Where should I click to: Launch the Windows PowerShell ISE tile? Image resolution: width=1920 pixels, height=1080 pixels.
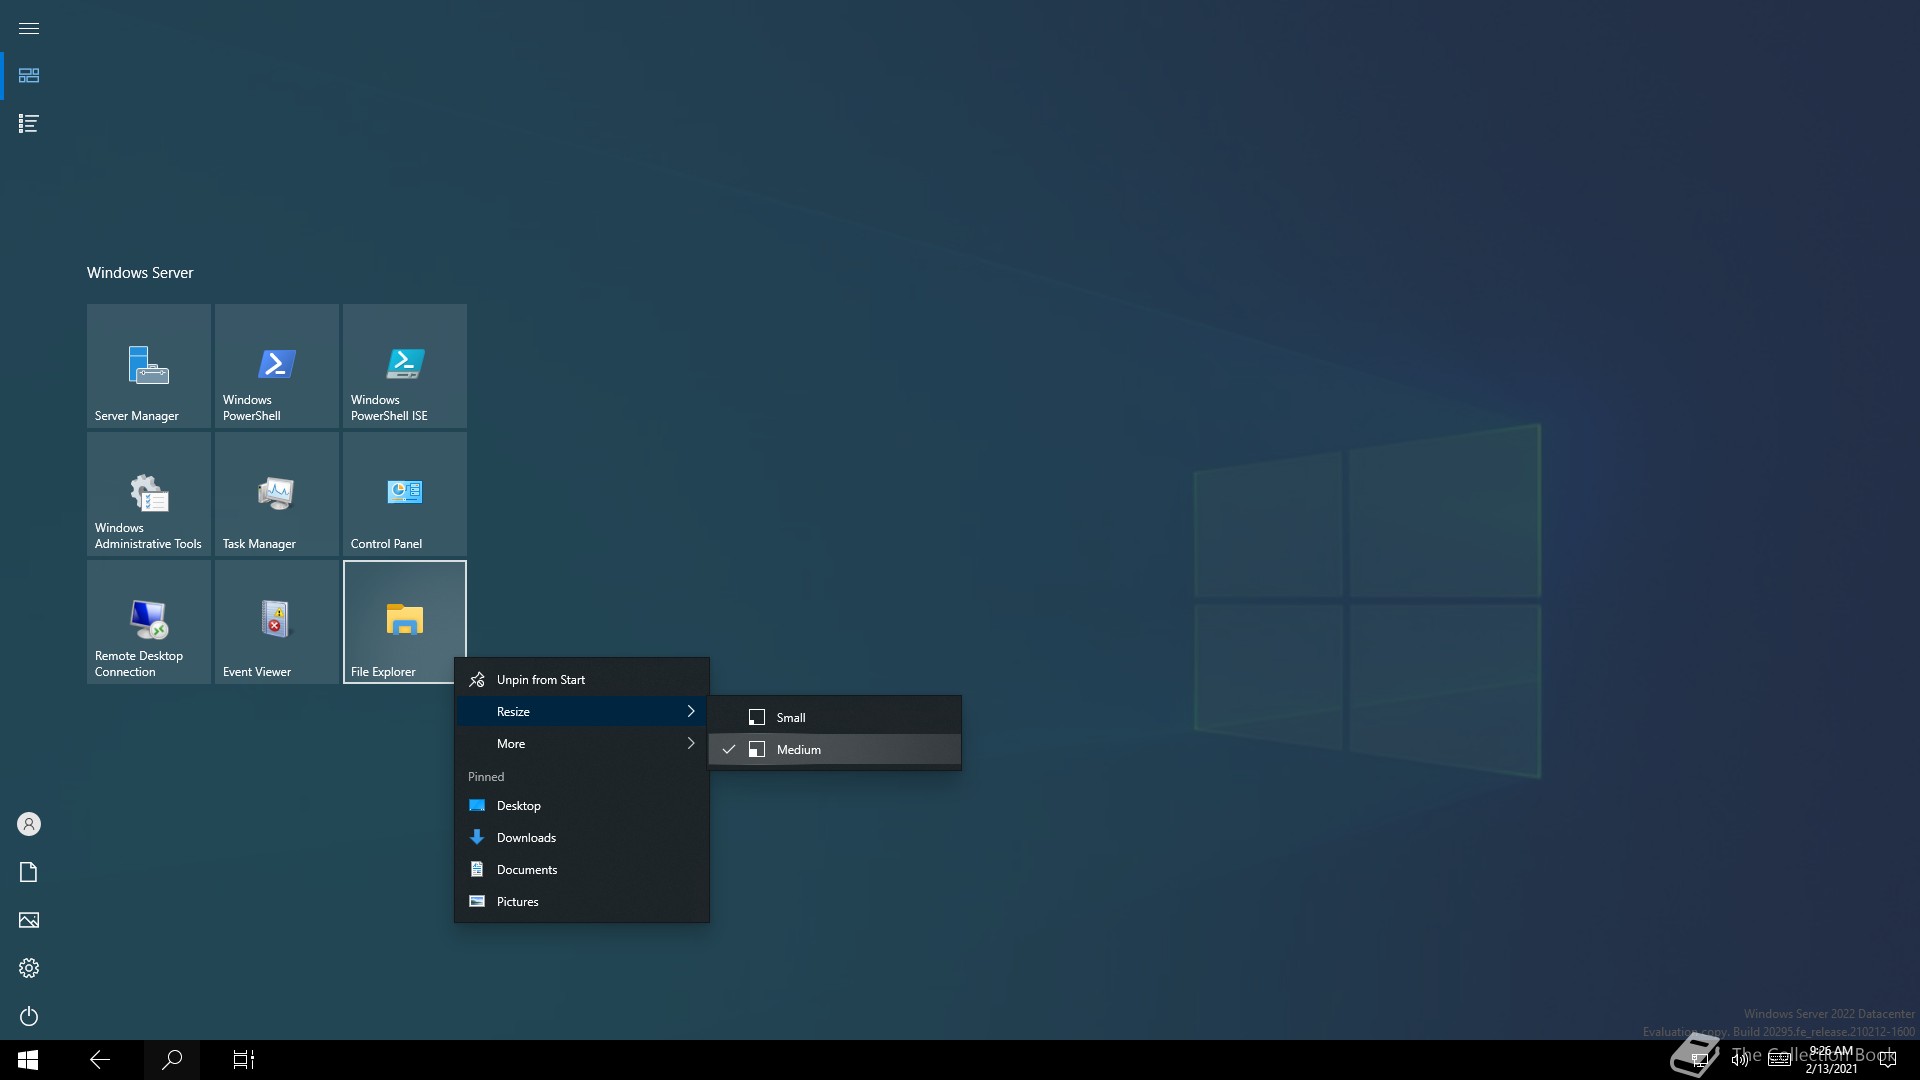click(405, 366)
